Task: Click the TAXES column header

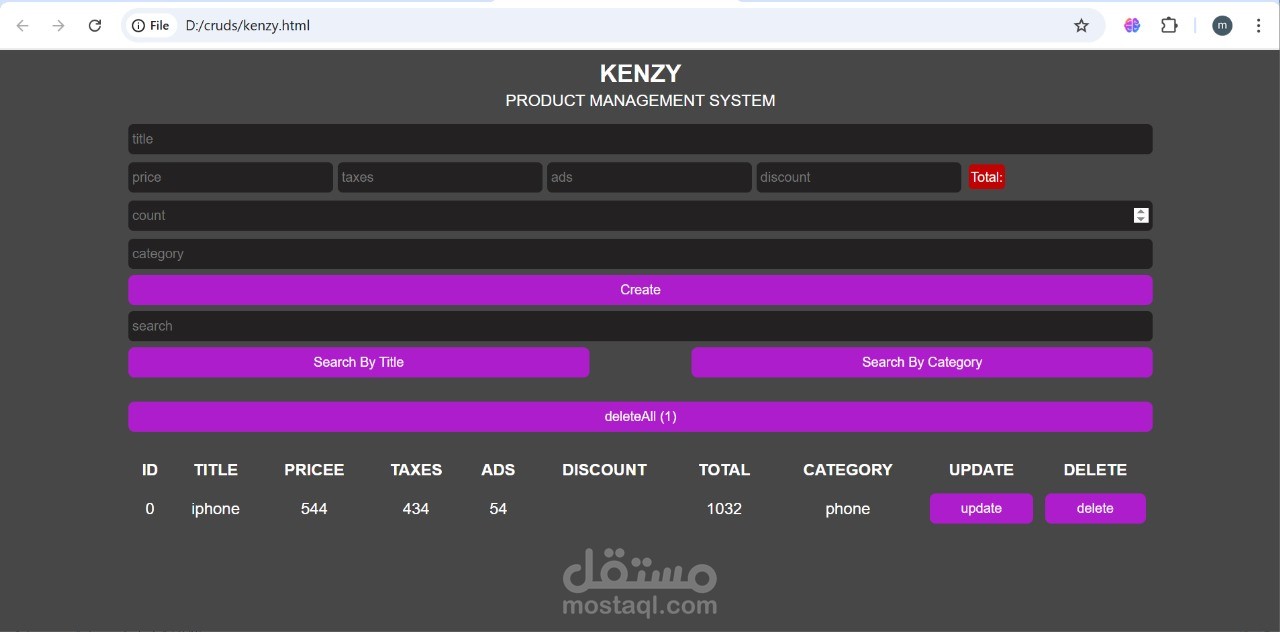Action: [x=416, y=470]
